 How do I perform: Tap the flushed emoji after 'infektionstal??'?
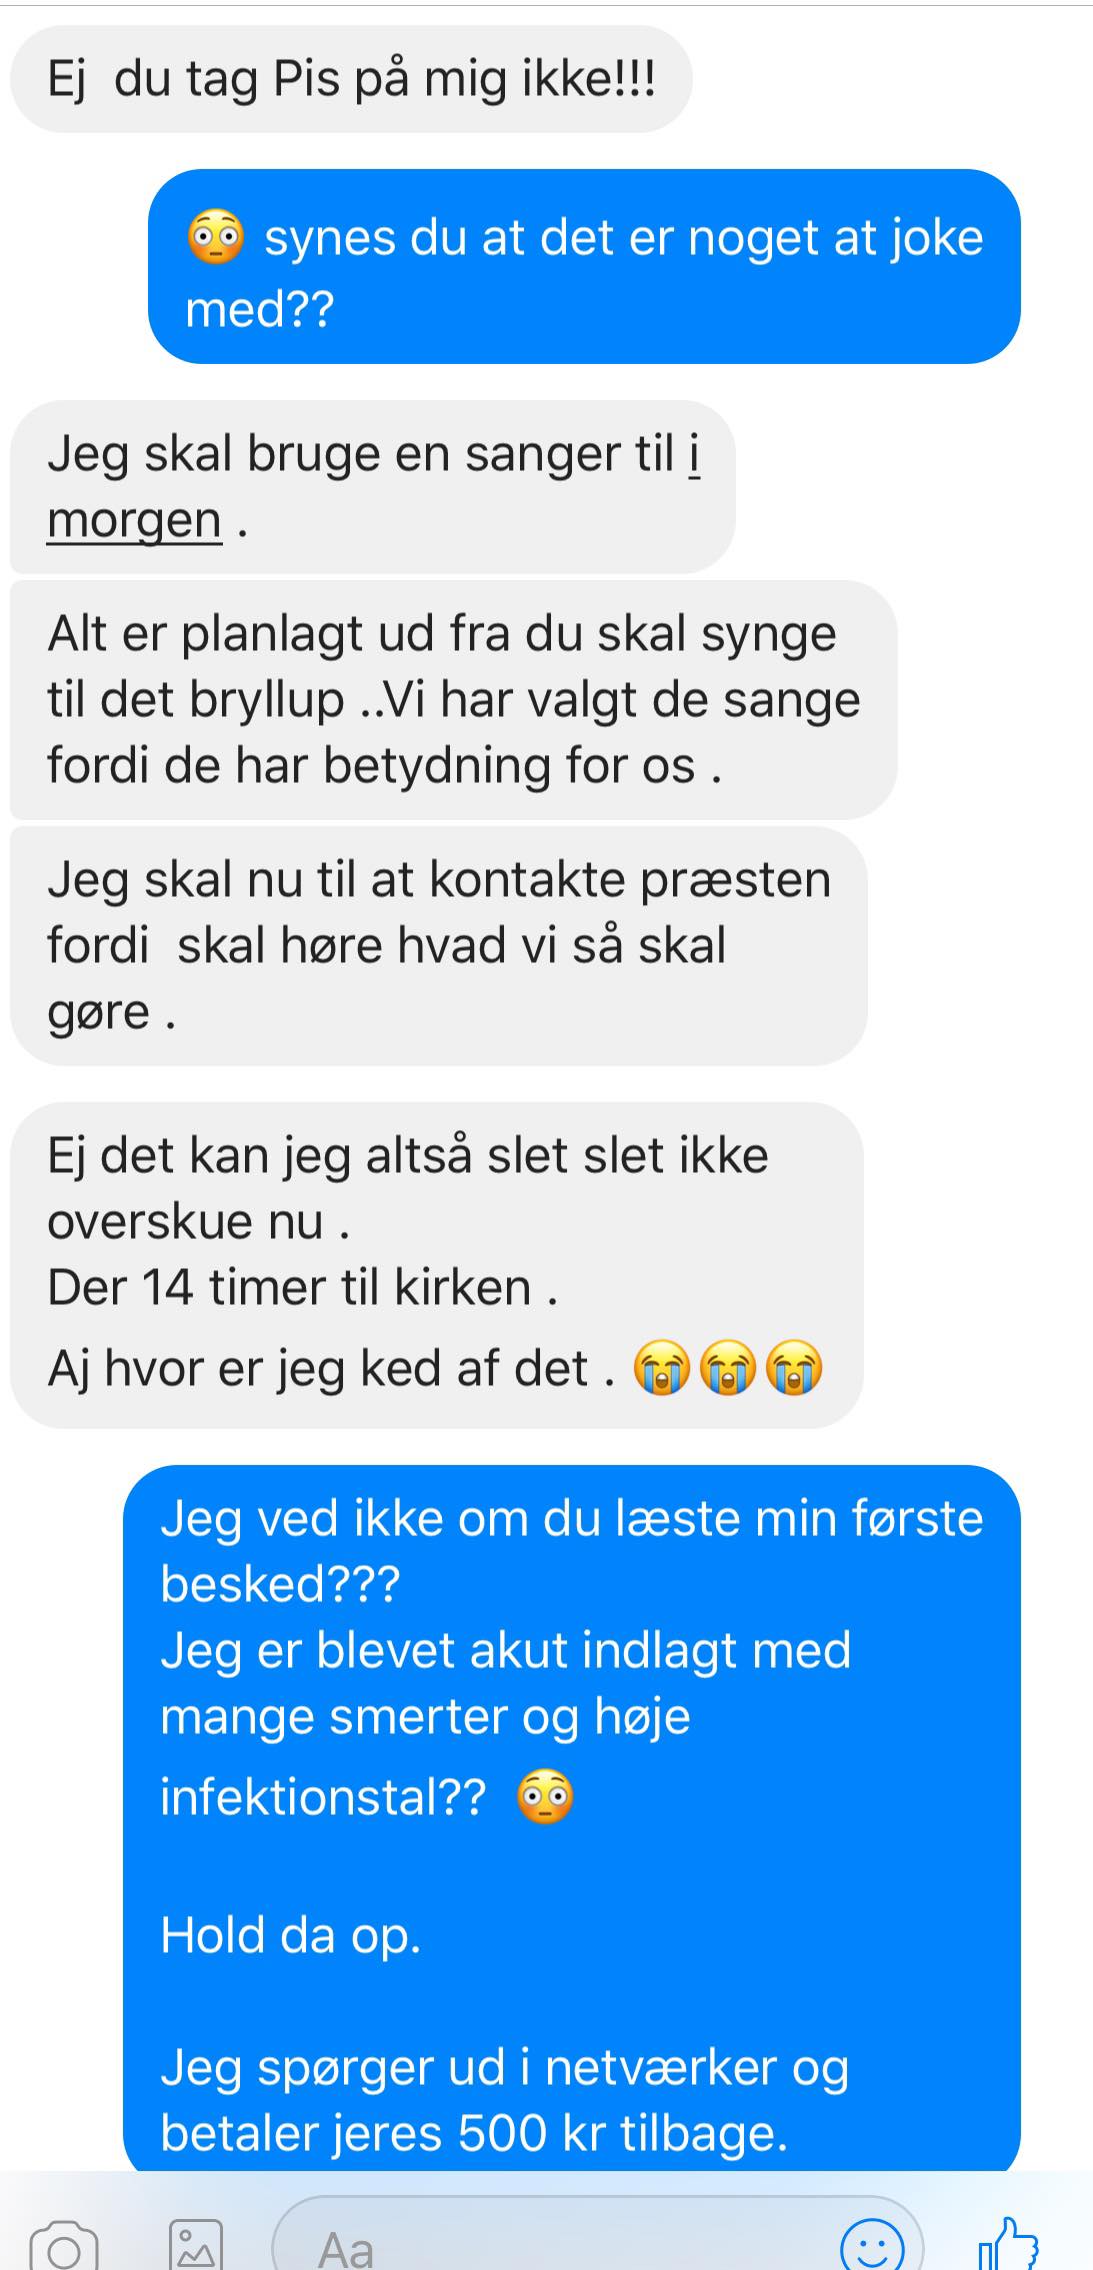(545, 1797)
